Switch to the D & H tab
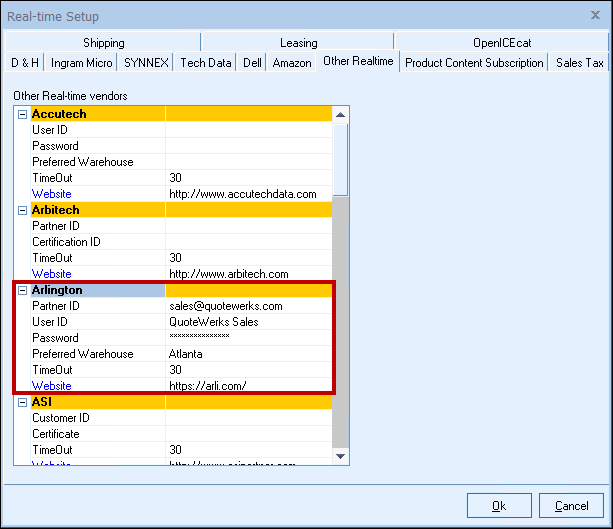Image resolution: width=613 pixels, height=529 pixels. click(x=25, y=63)
